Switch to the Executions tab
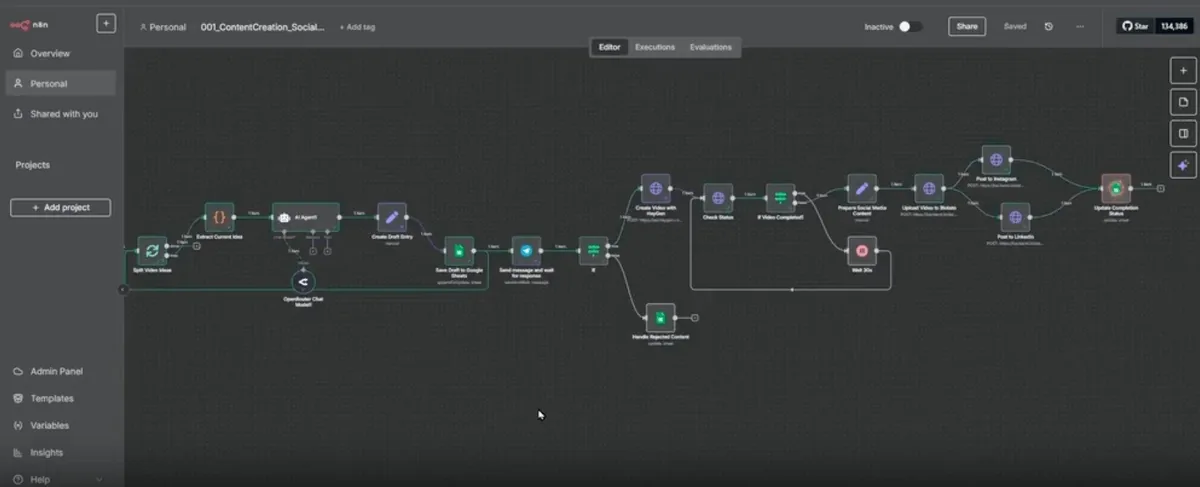 pos(655,47)
